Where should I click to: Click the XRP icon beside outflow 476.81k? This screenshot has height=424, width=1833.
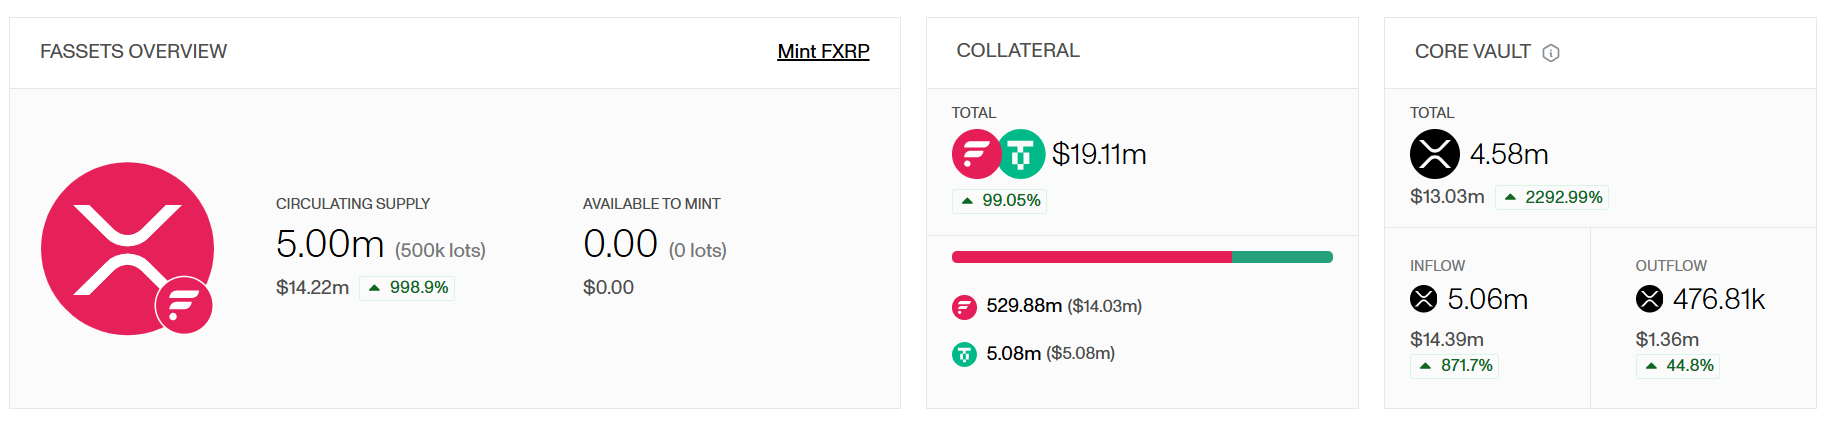[x=1649, y=299]
